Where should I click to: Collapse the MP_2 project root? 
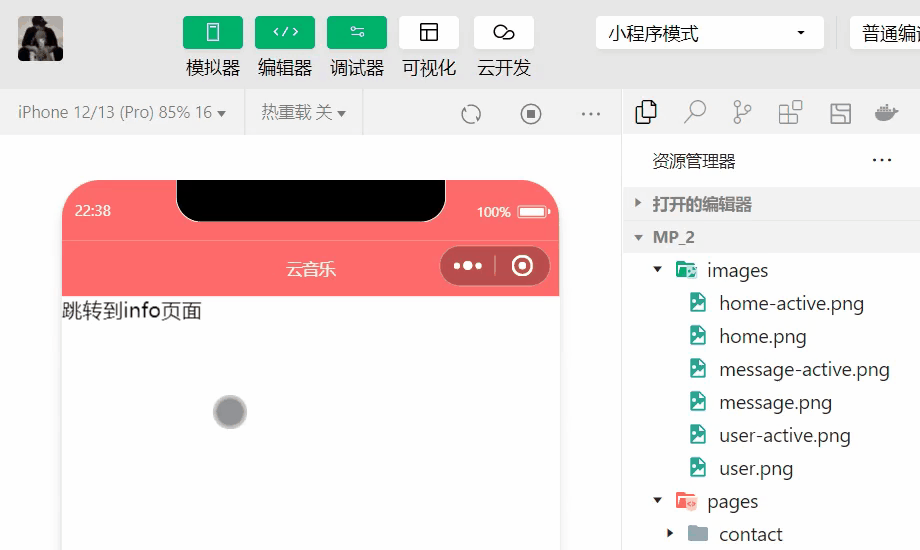pyautogui.click(x=772, y=237)
